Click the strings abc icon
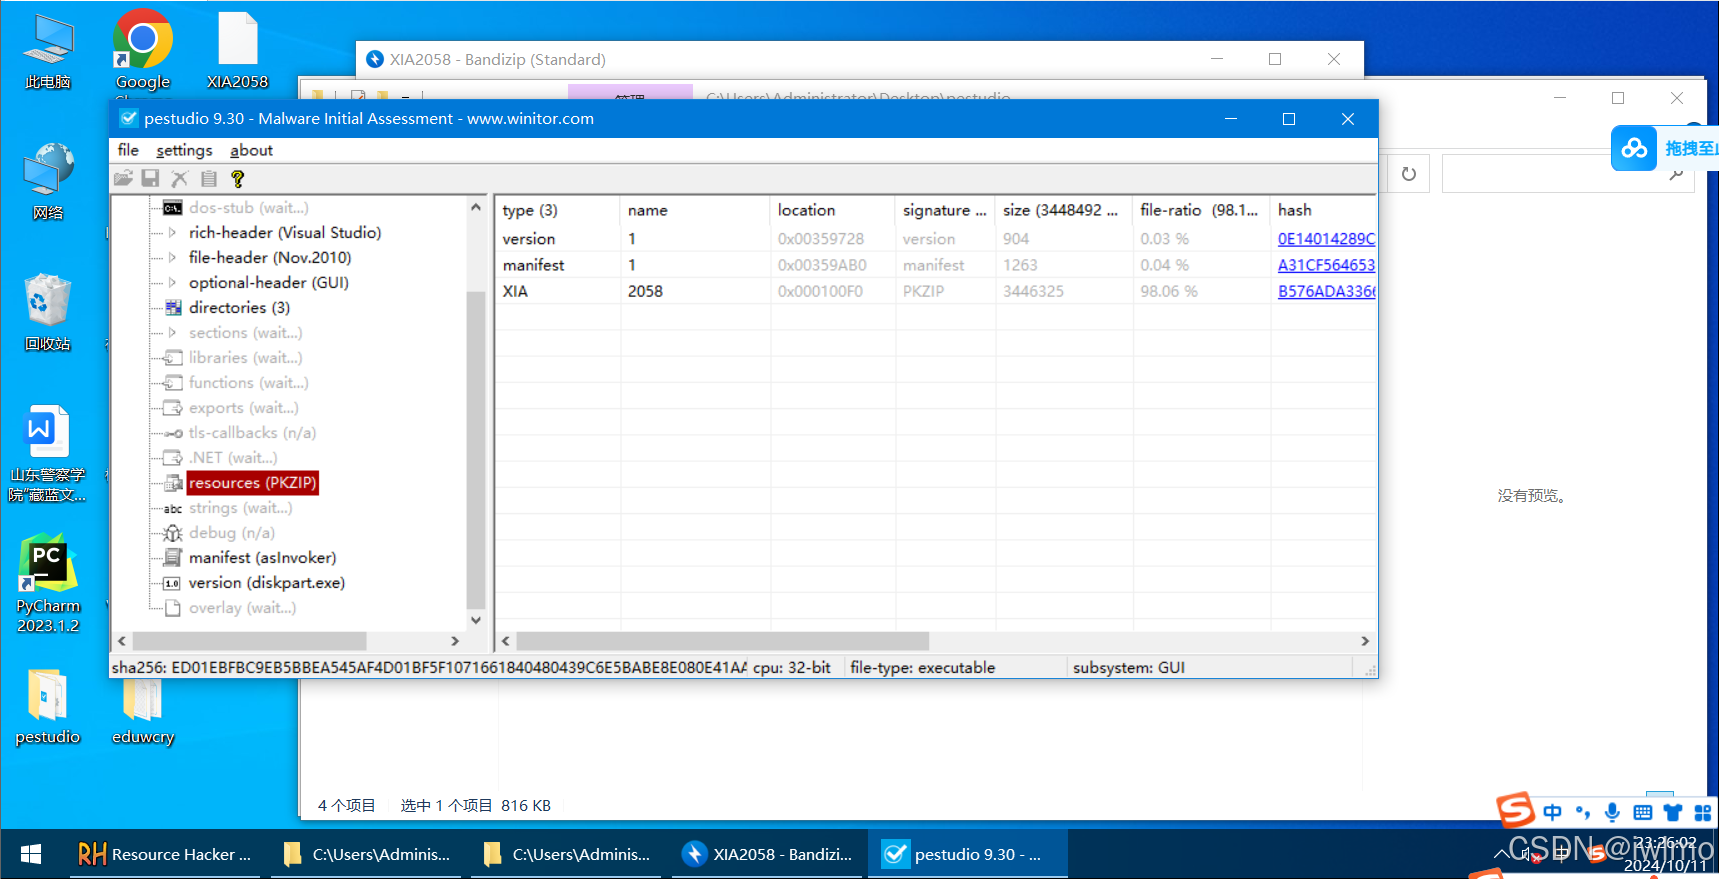Screen dimensions: 1719x879 pyautogui.click(x=173, y=508)
